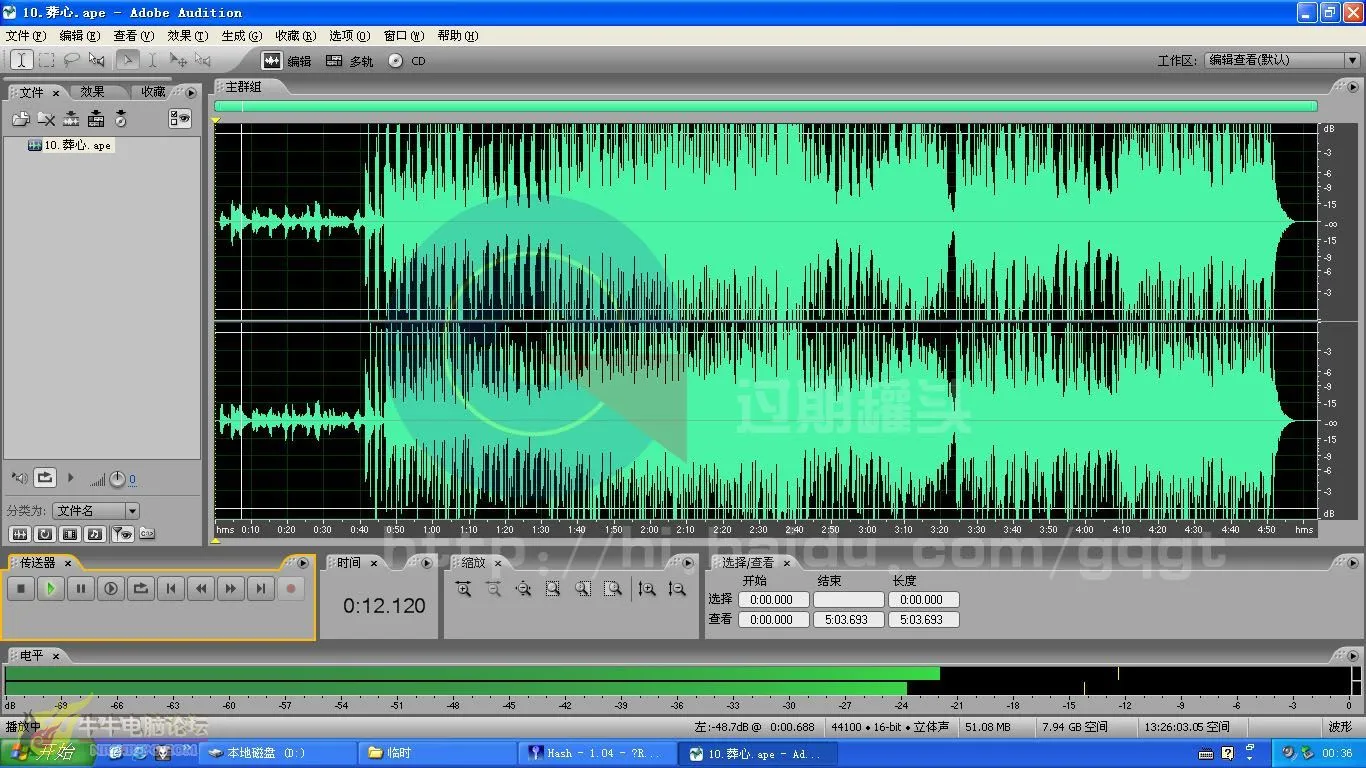Open the 效果 menu in menu bar
The height and width of the screenshot is (768, 1366).
pyautogui.click(x=186, y=35)
